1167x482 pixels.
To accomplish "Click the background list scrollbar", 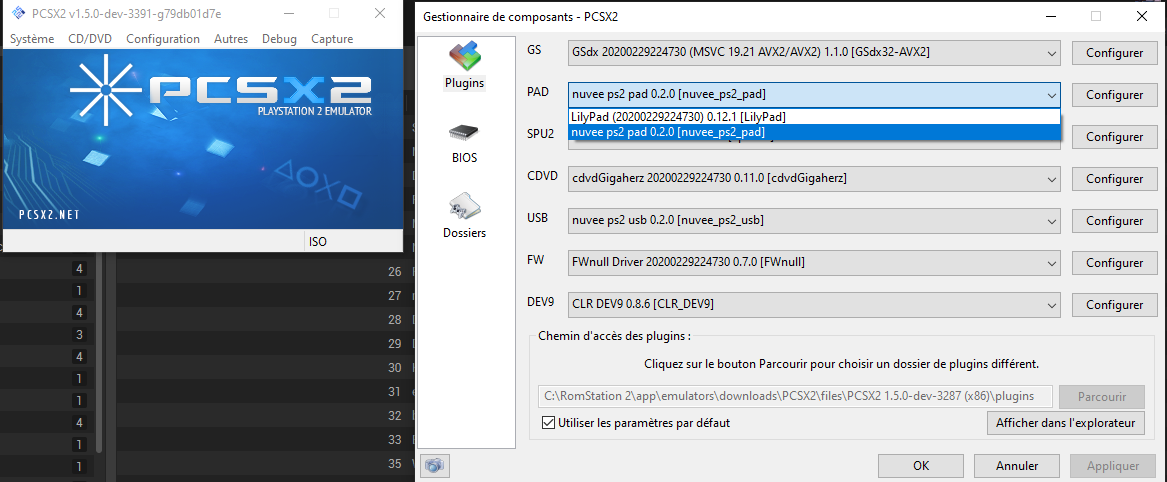I will coord(100,353).
